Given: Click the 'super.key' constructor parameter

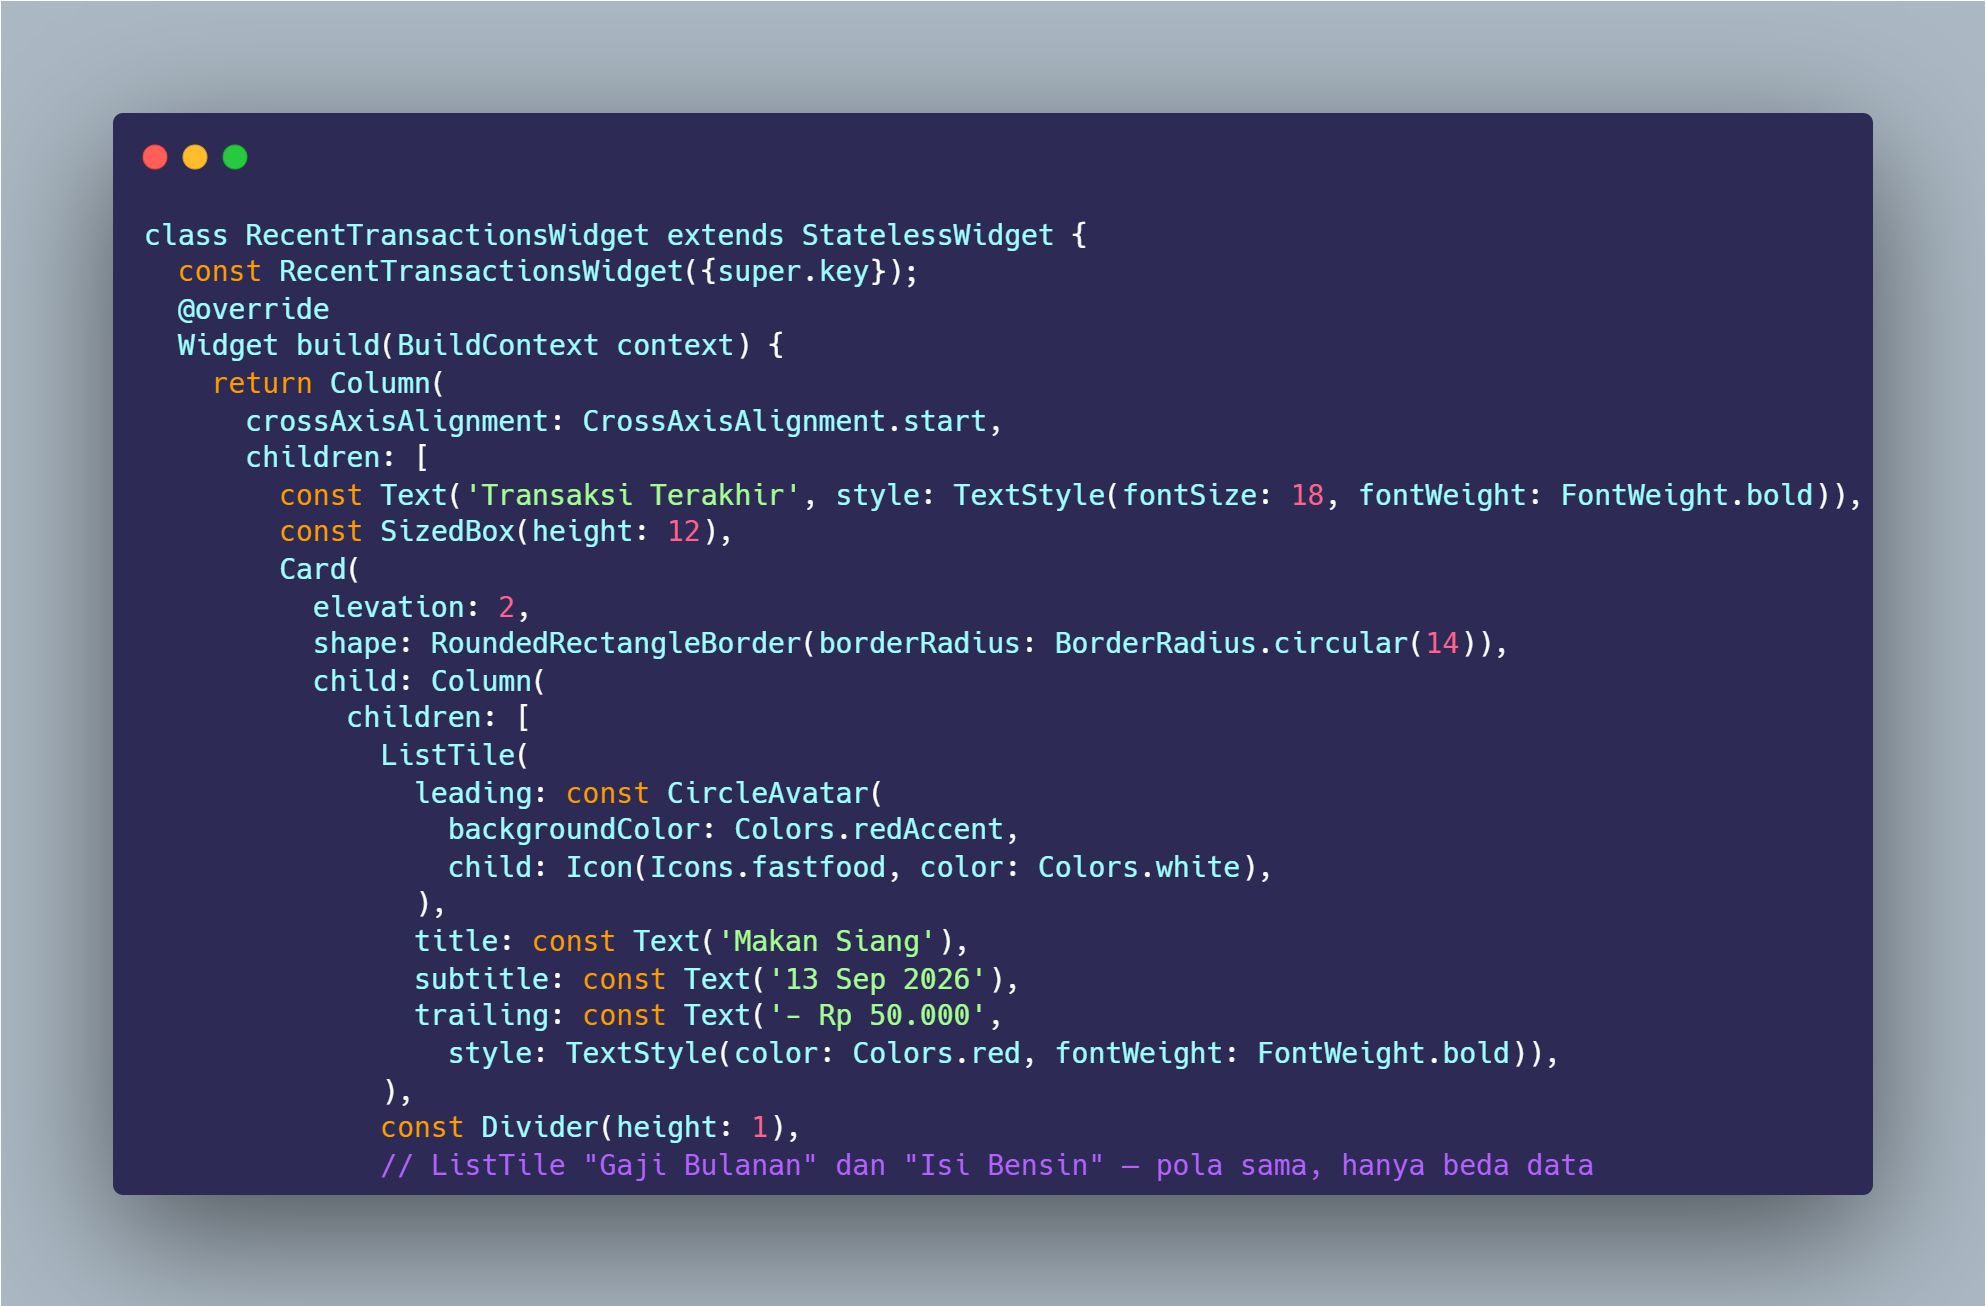Looking at the screenshot, I should [793, 272].
